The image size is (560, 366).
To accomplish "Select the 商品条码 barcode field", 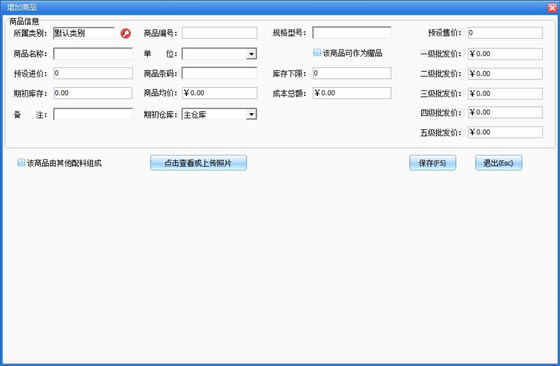I will tap(219, 73).
